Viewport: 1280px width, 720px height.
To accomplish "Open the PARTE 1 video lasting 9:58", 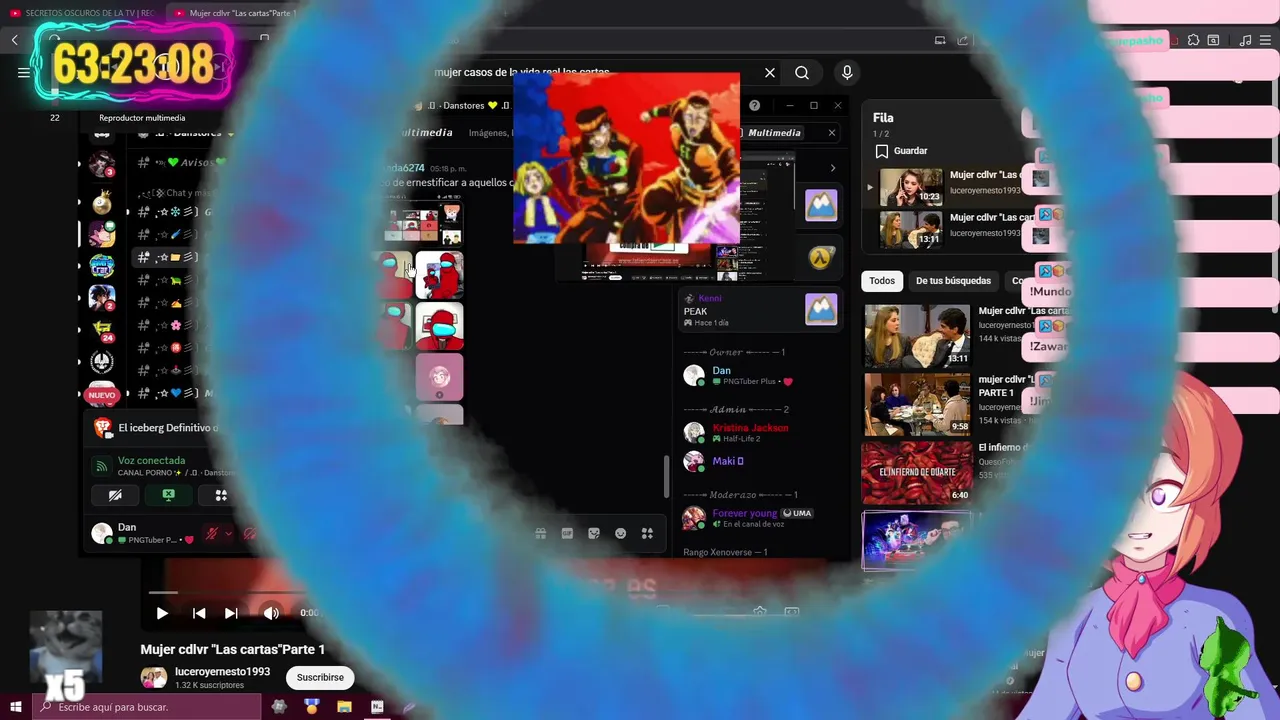I will 917,404.
